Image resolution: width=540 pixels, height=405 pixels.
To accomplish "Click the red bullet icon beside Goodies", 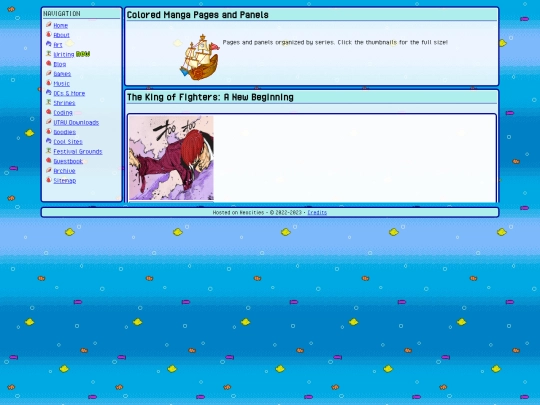I will [49, 132].
